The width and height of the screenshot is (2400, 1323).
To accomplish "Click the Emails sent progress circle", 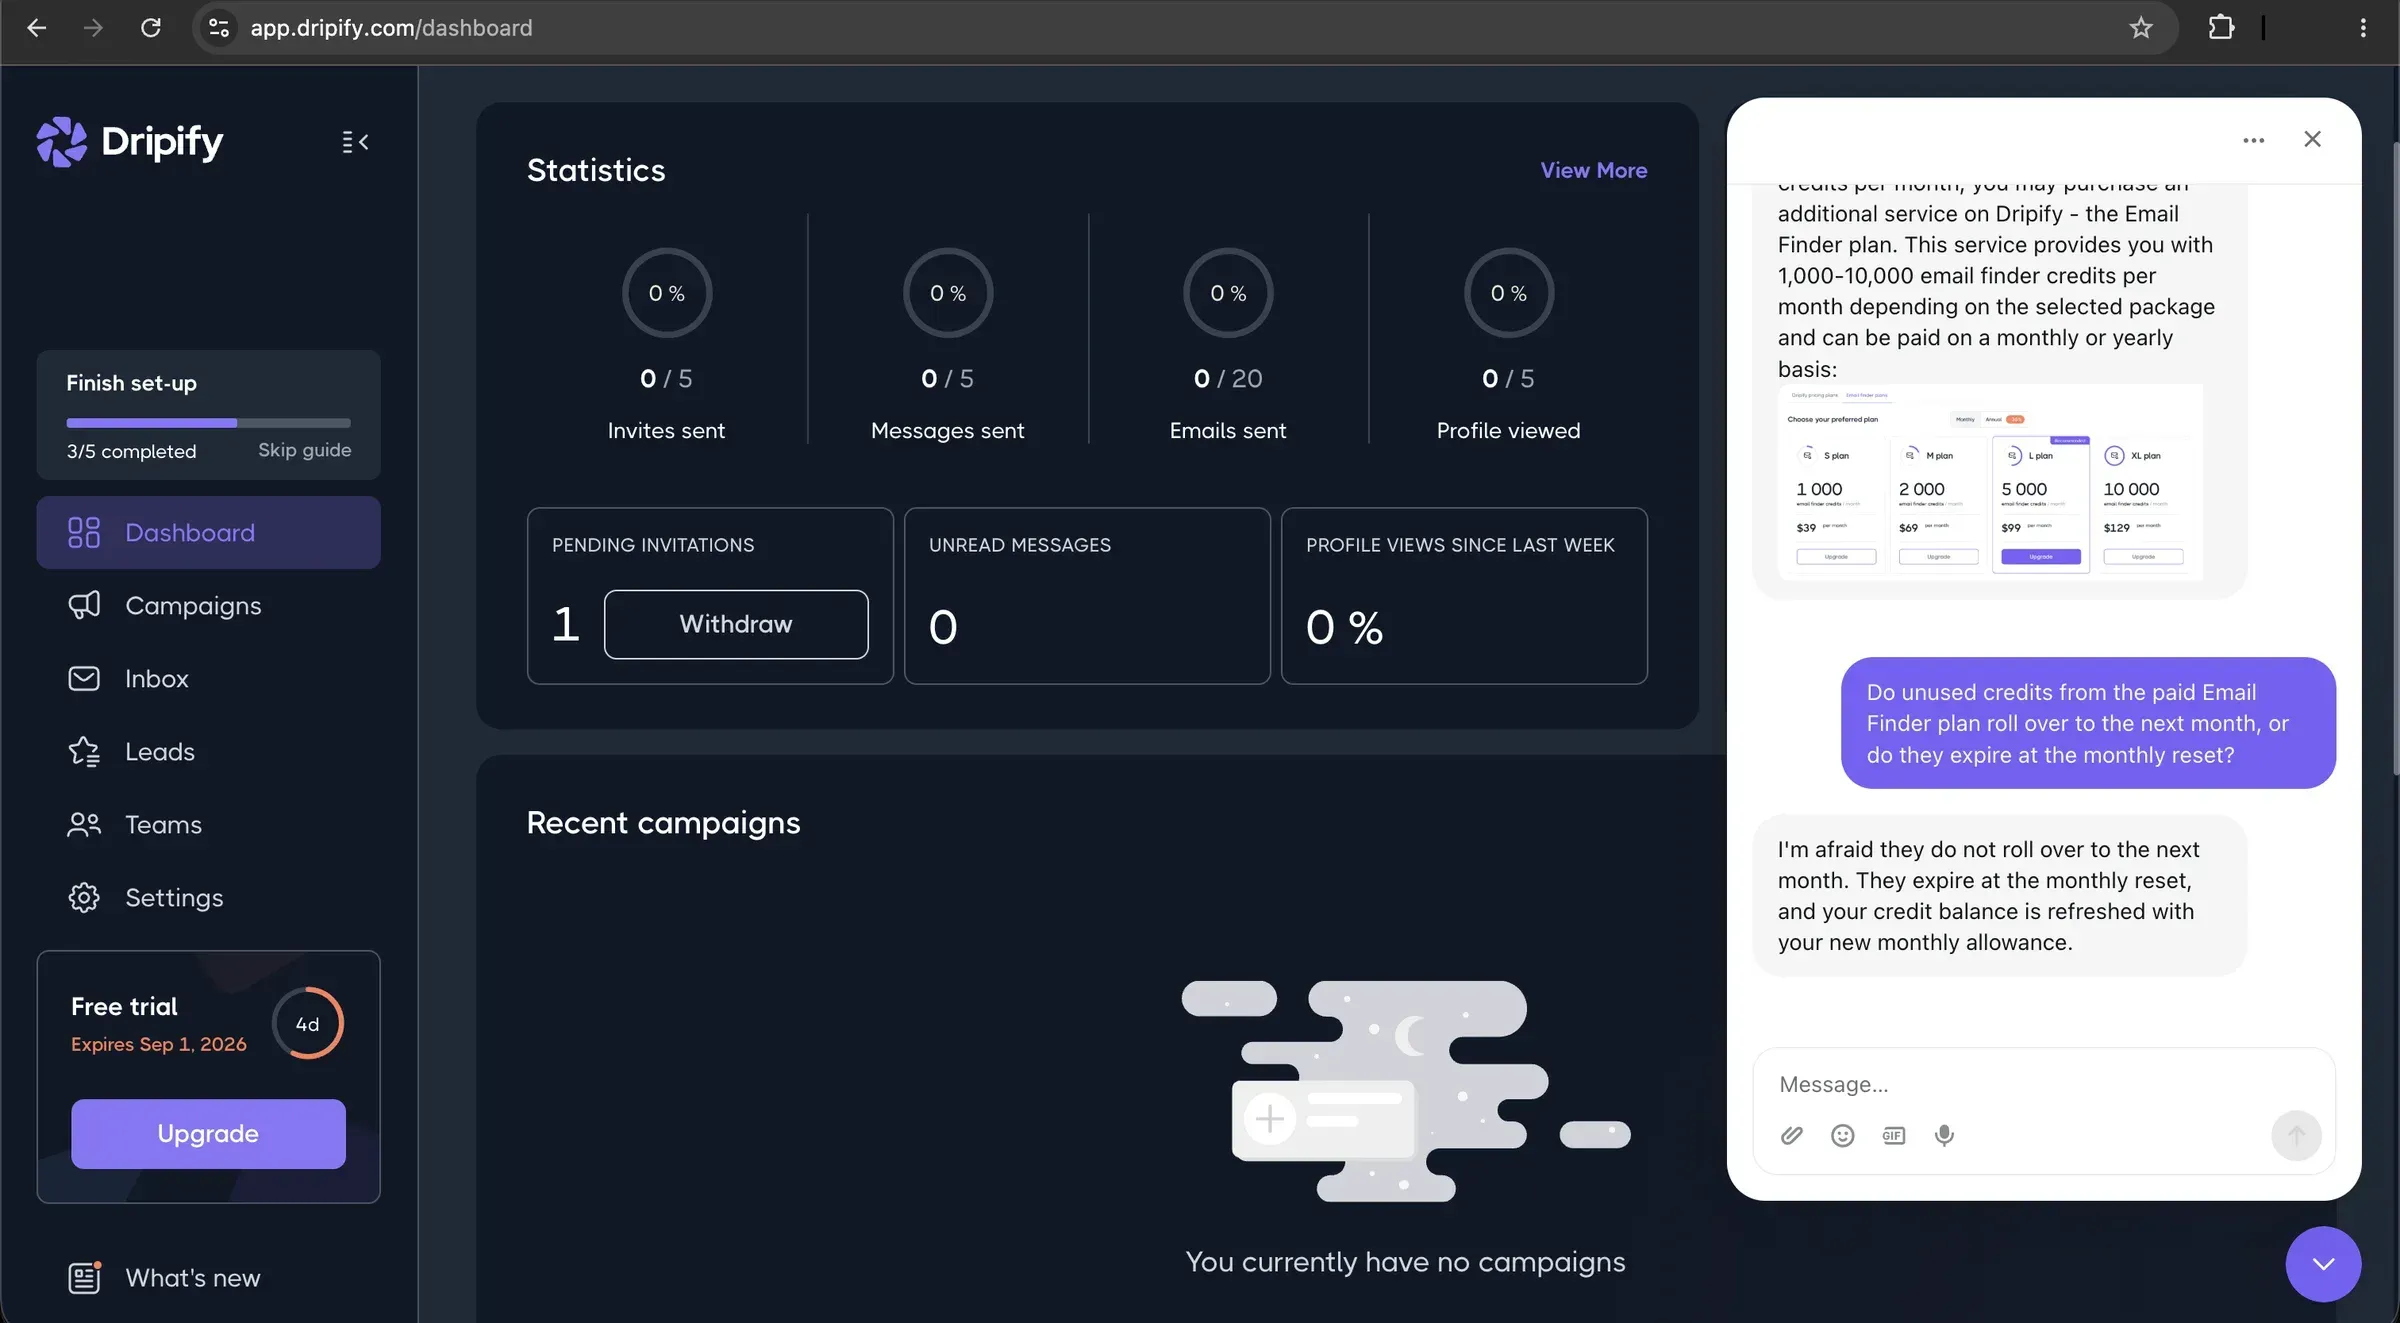I will (1227, 293).
